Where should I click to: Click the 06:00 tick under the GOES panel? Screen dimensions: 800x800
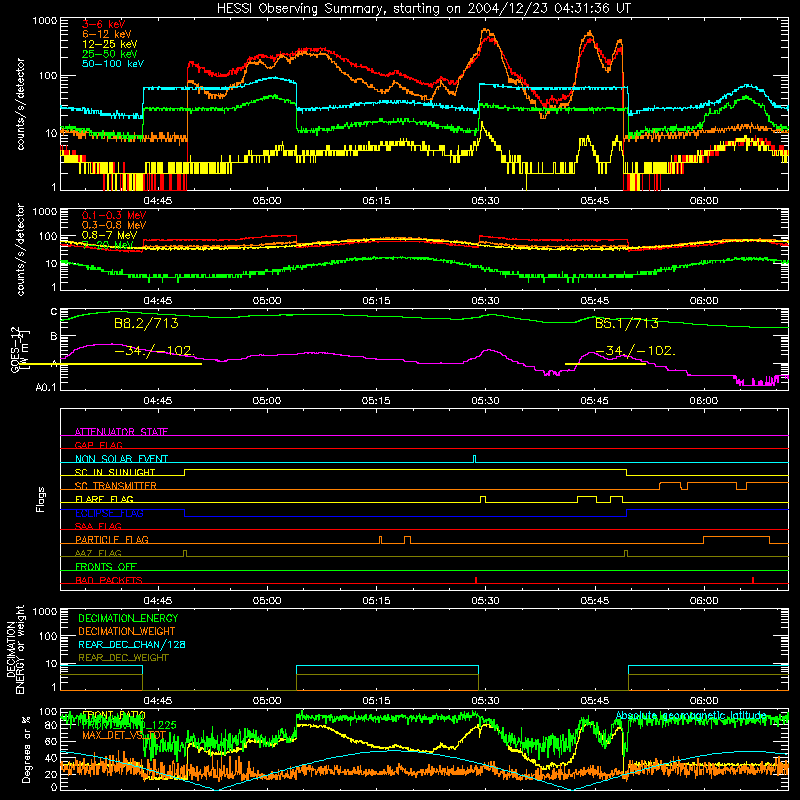704,401
